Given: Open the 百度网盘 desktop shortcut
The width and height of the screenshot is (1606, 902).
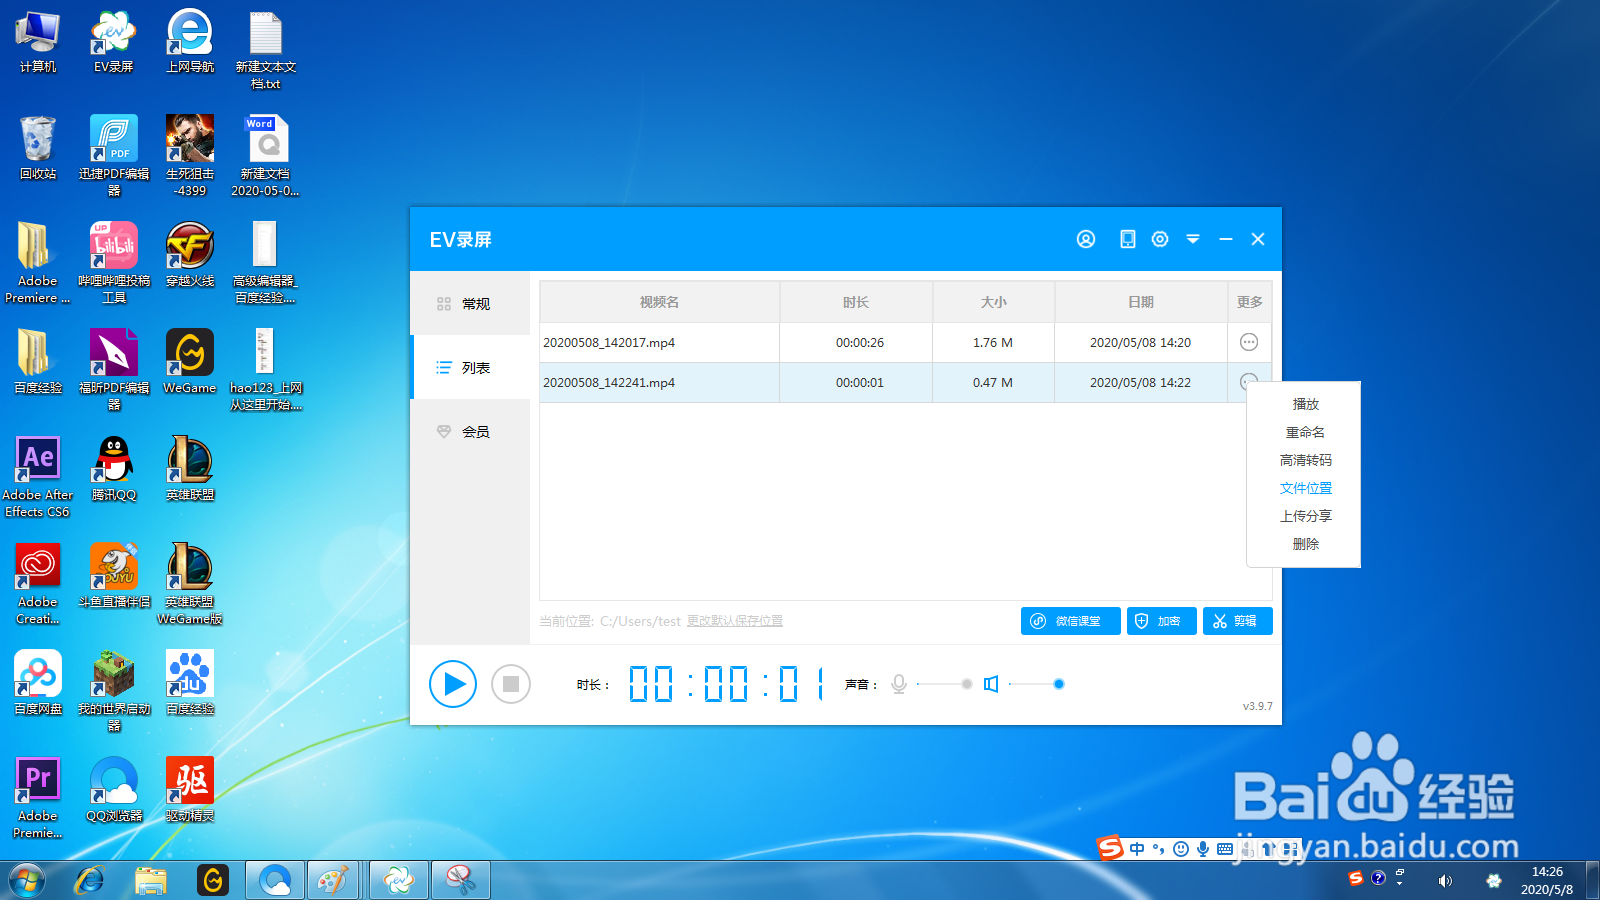Looking at the screenshot, I should pos(38,683).
